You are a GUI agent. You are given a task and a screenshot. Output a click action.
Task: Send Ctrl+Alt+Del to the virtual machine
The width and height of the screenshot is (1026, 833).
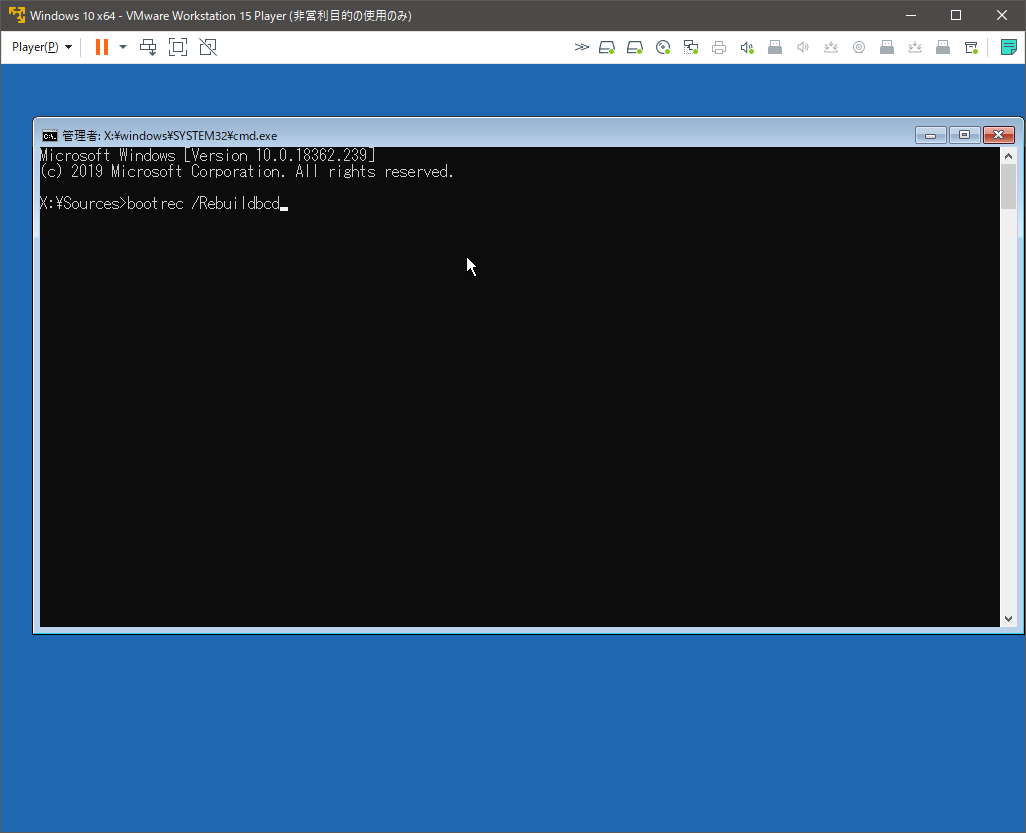[x=149, y=47]
